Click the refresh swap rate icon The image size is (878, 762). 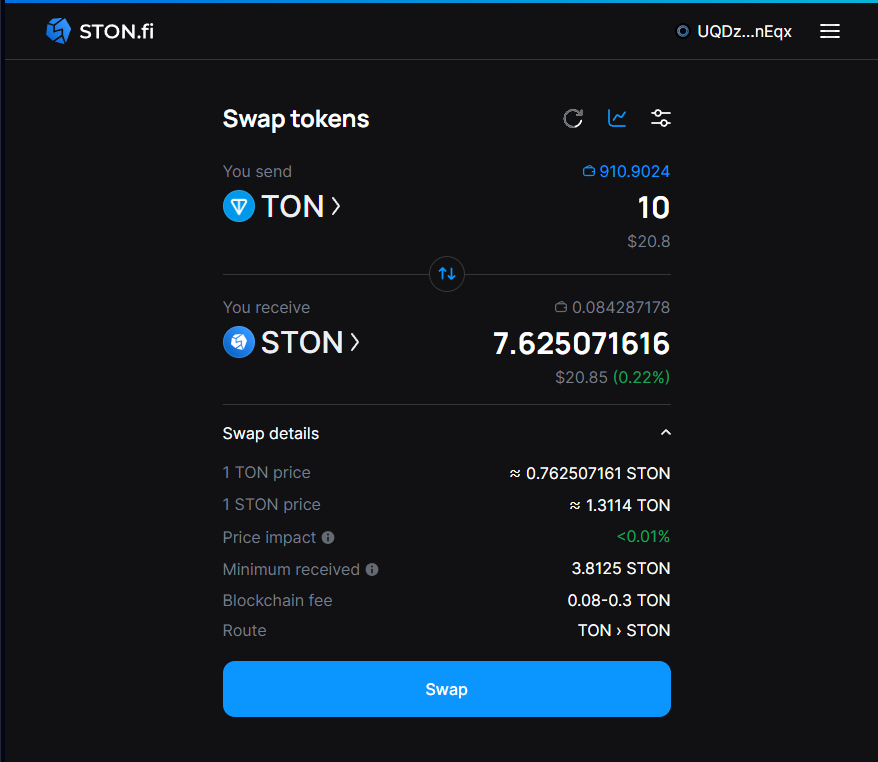click(573, 119)
